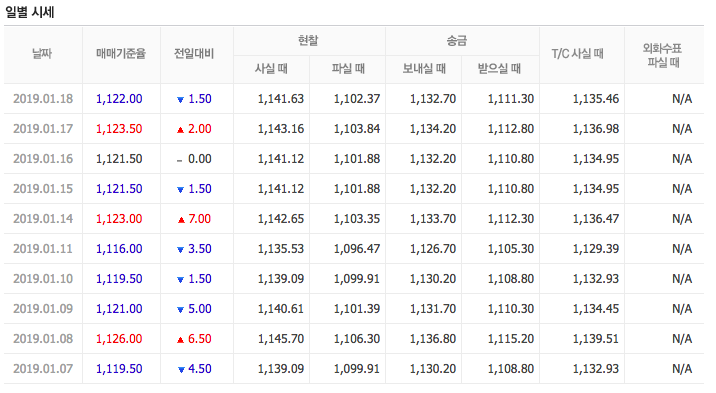
Task: Click the rate 1,122.00
Action: (x=119, y=99)
